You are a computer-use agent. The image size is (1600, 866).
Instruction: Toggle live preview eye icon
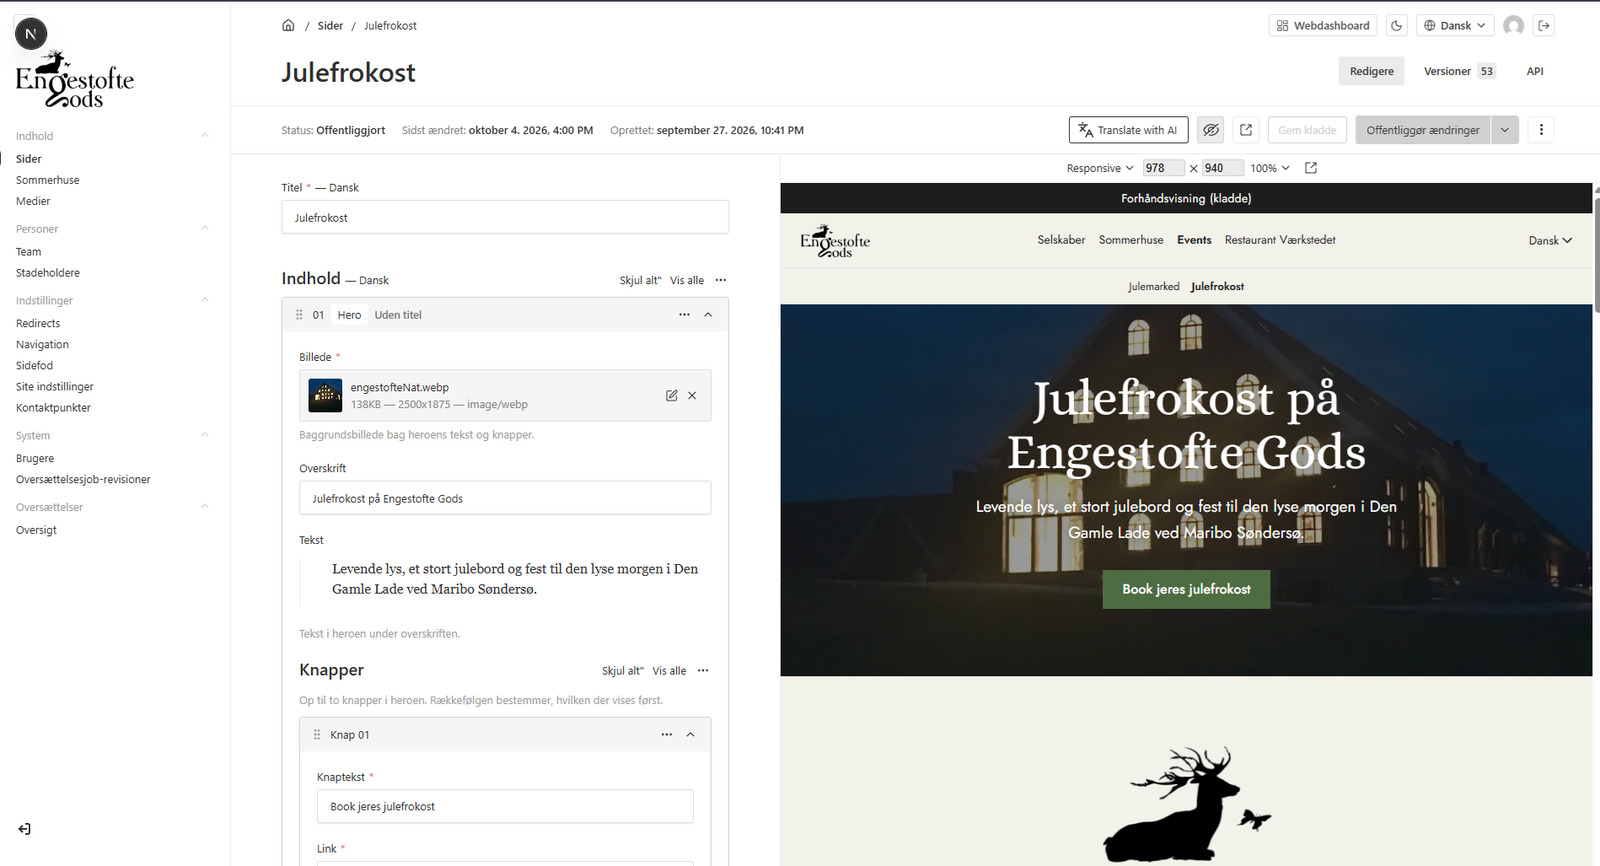pos(1211,130)
